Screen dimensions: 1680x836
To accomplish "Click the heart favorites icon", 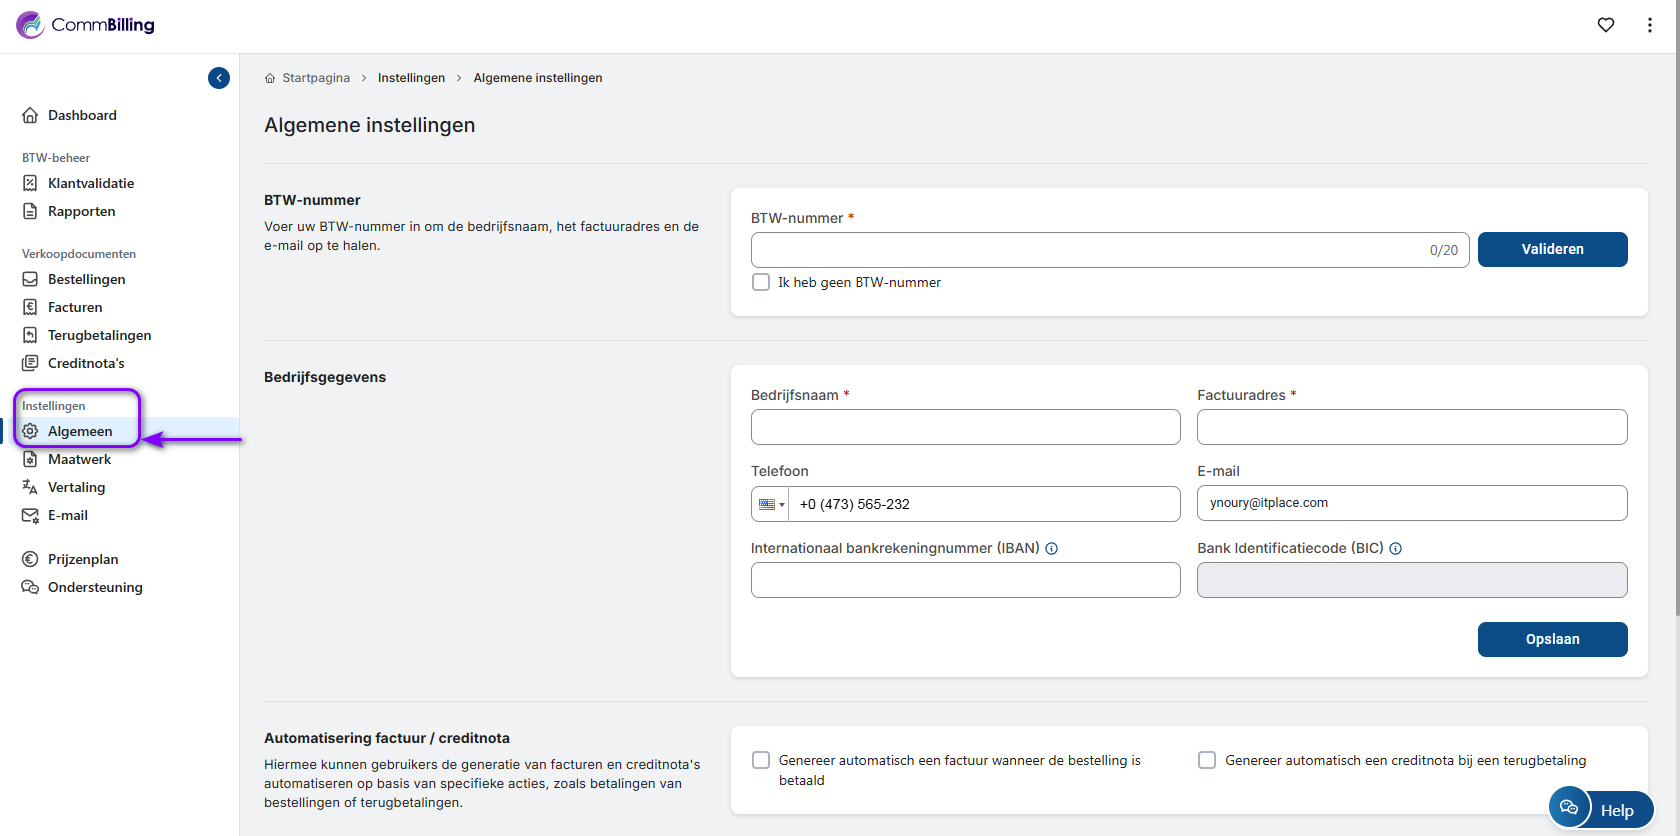I will point(1605,25).
